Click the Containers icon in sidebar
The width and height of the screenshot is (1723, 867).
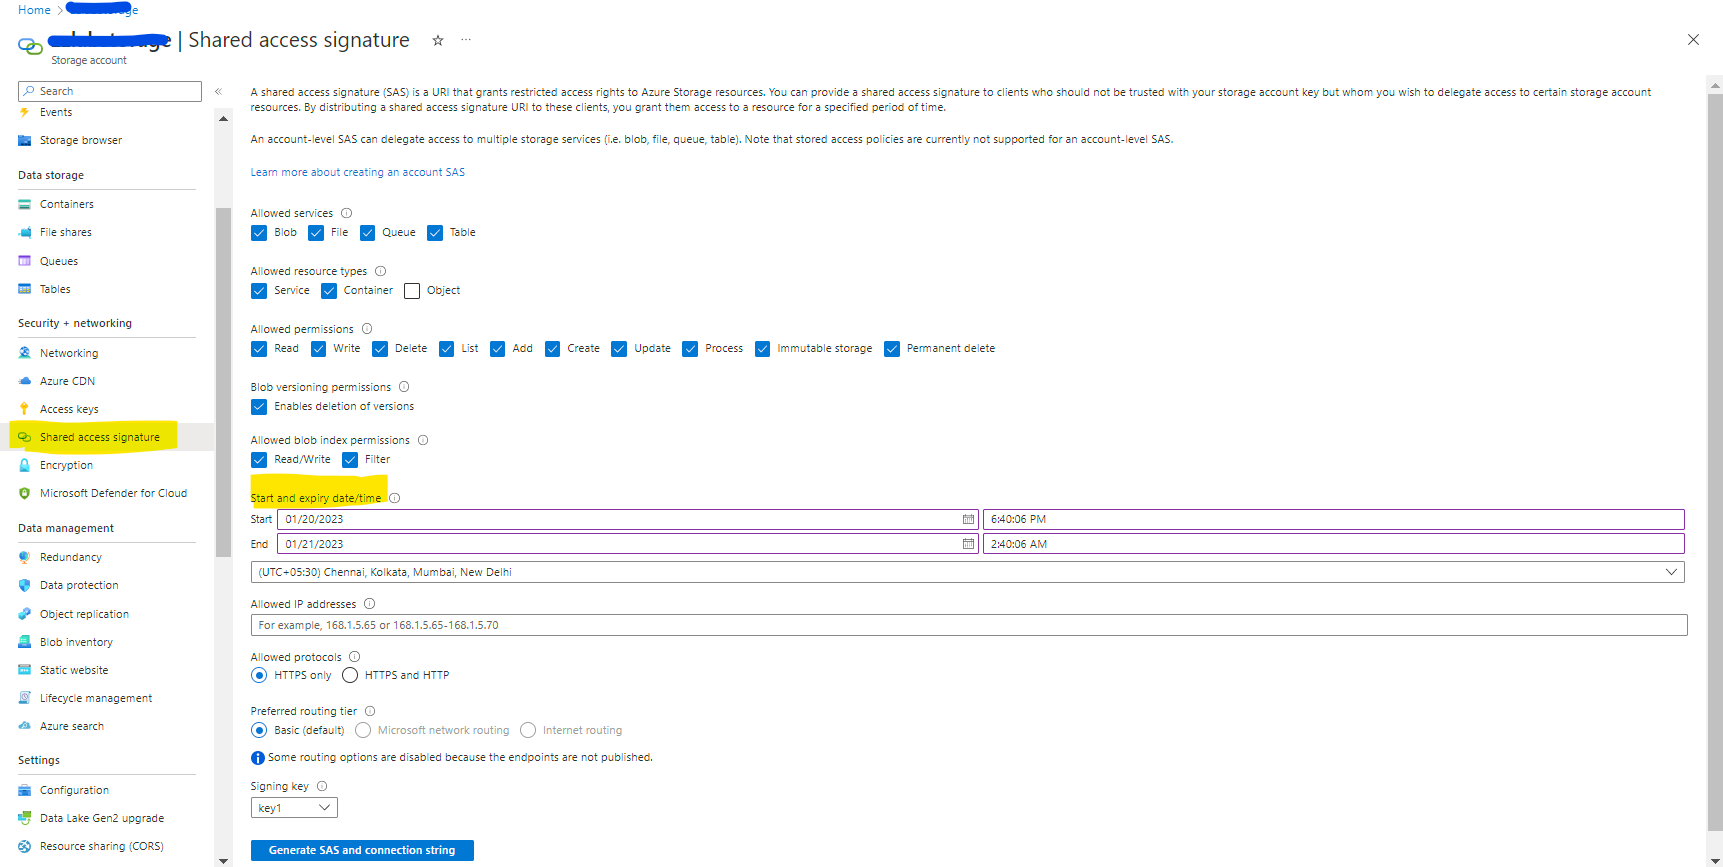point(25,204)
